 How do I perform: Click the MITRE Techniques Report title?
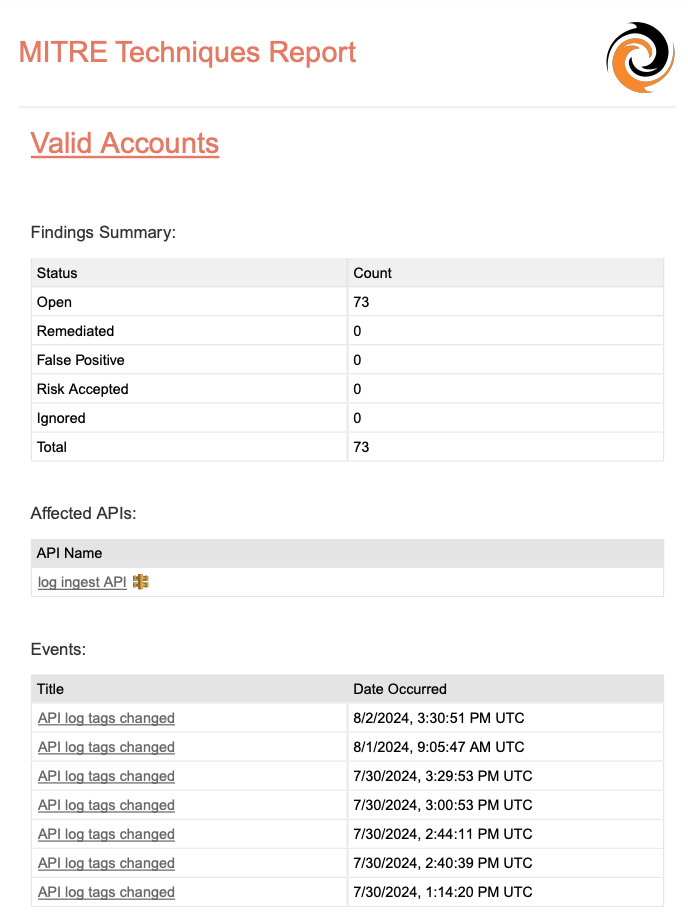[188, 52]
